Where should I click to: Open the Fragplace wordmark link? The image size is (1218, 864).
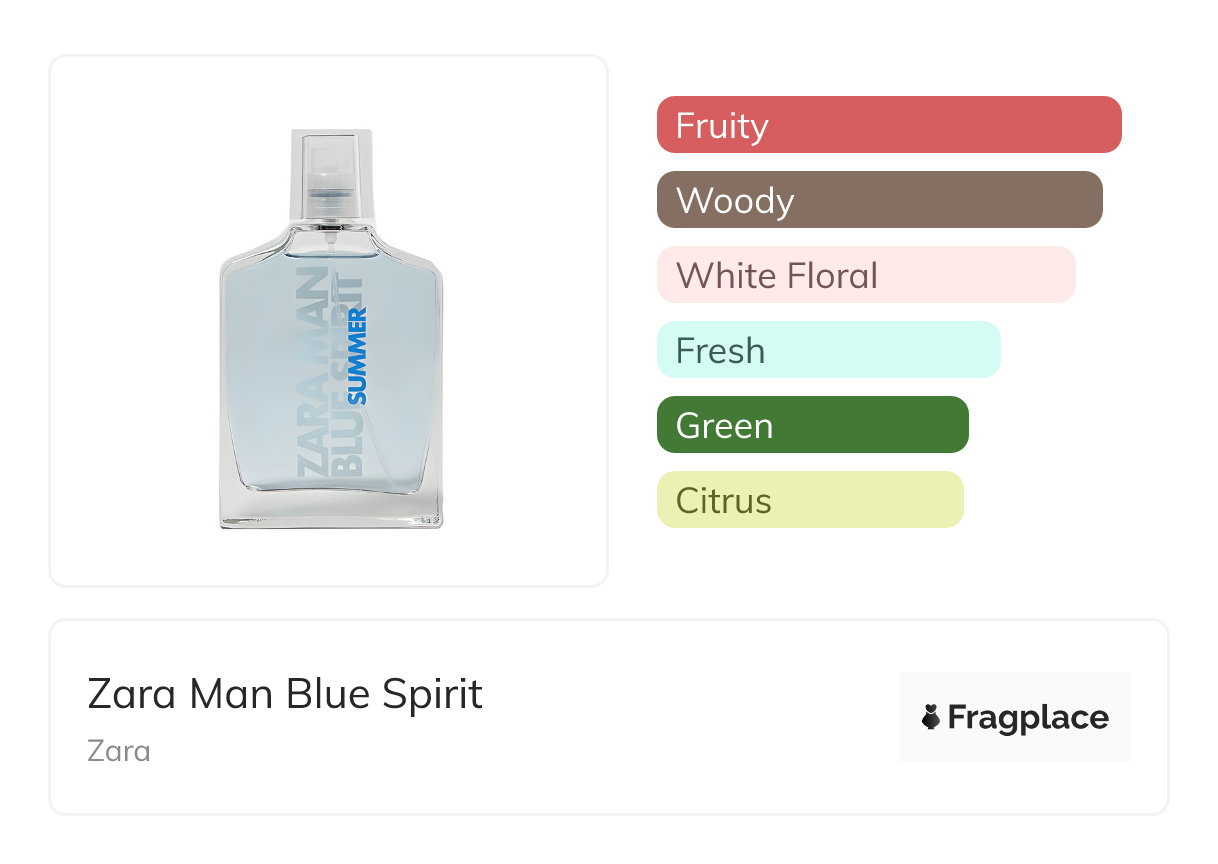point(1028,717)
